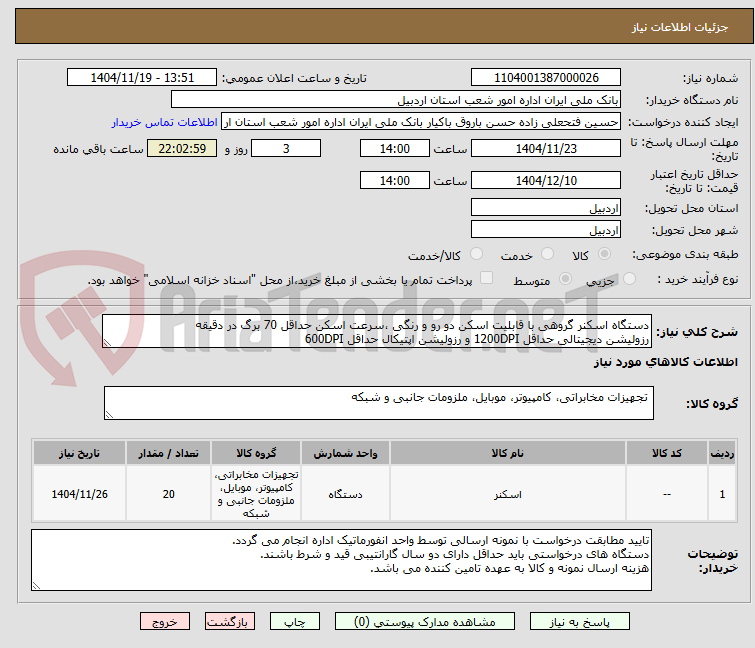755x648 pixels.
Task: Click the شماره نیاز number field
Action: (x=546, y=78)
